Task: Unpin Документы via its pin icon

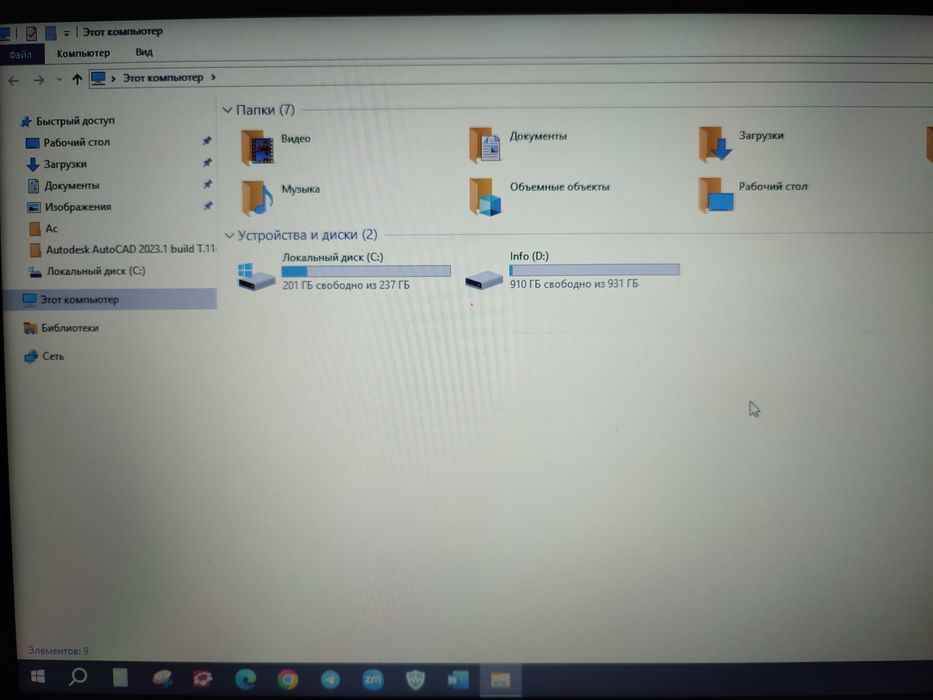Action: point(207,184)
